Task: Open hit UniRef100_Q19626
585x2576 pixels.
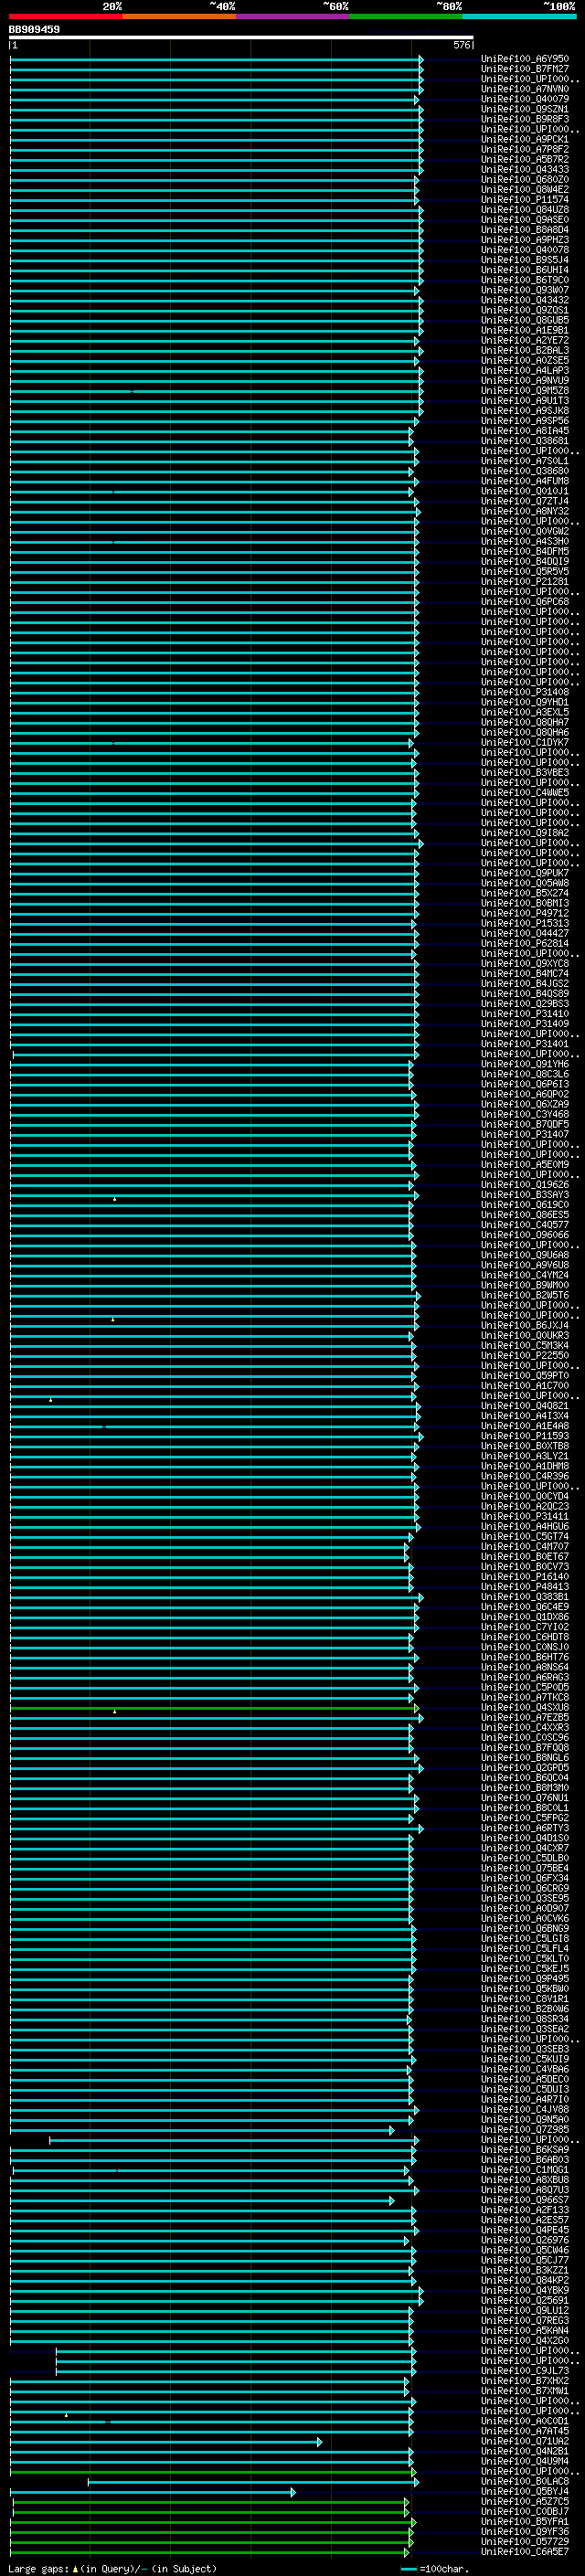Action: tap(525, 1185)
